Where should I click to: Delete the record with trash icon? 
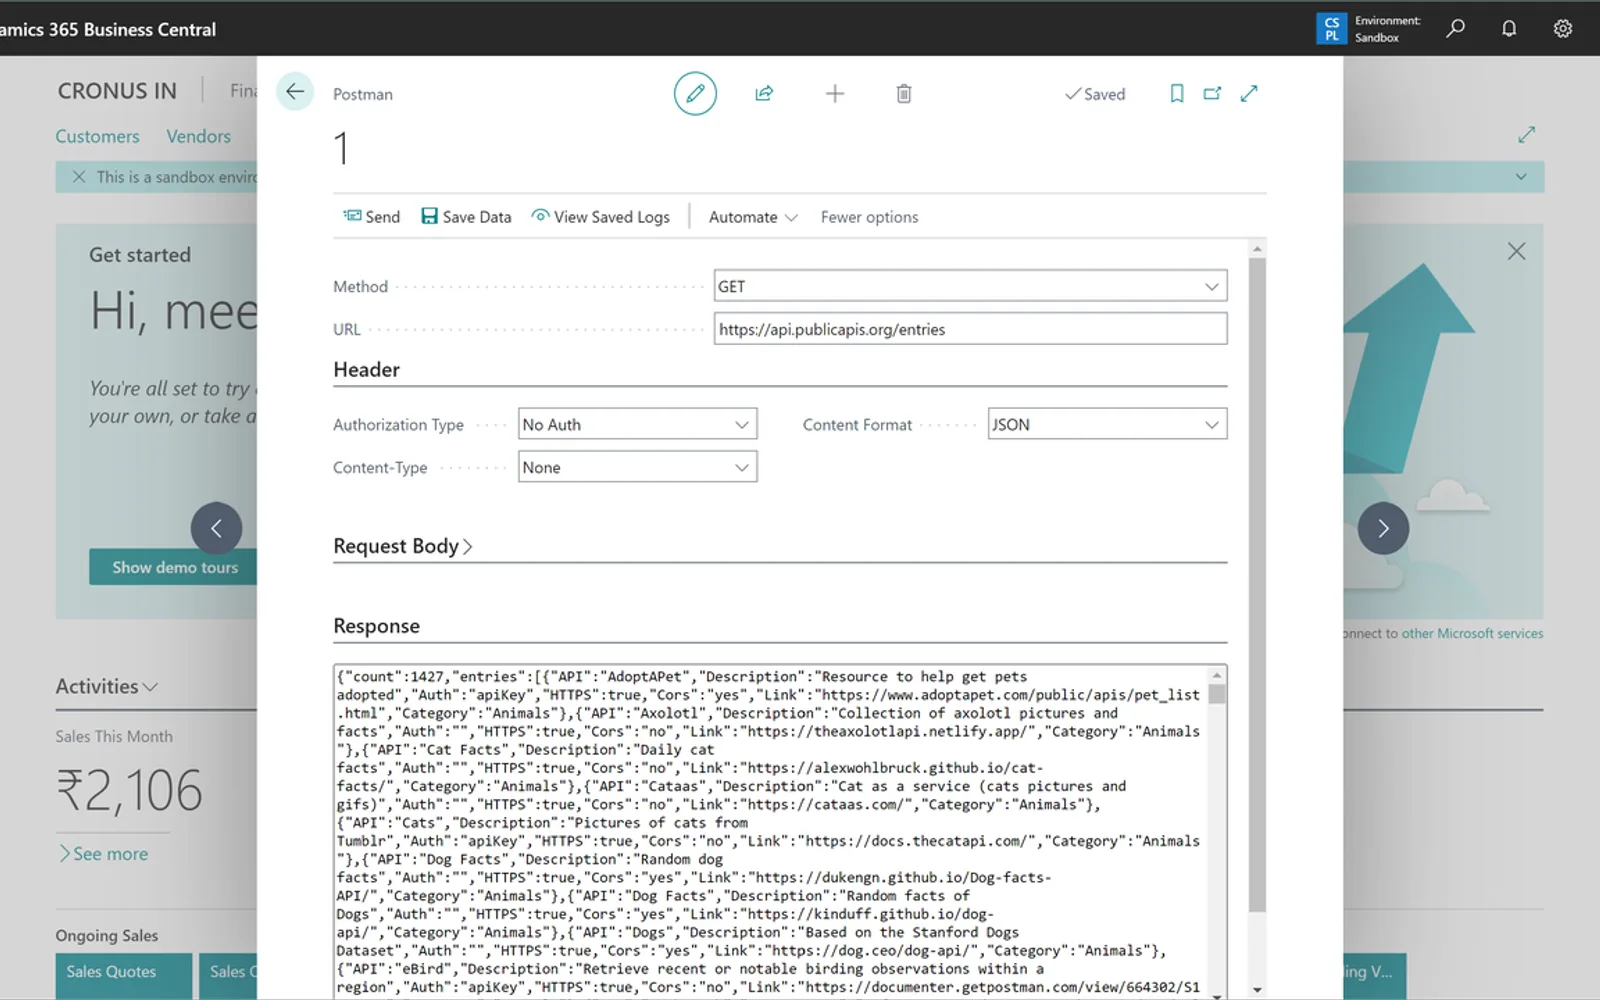(x=904, y=93)
